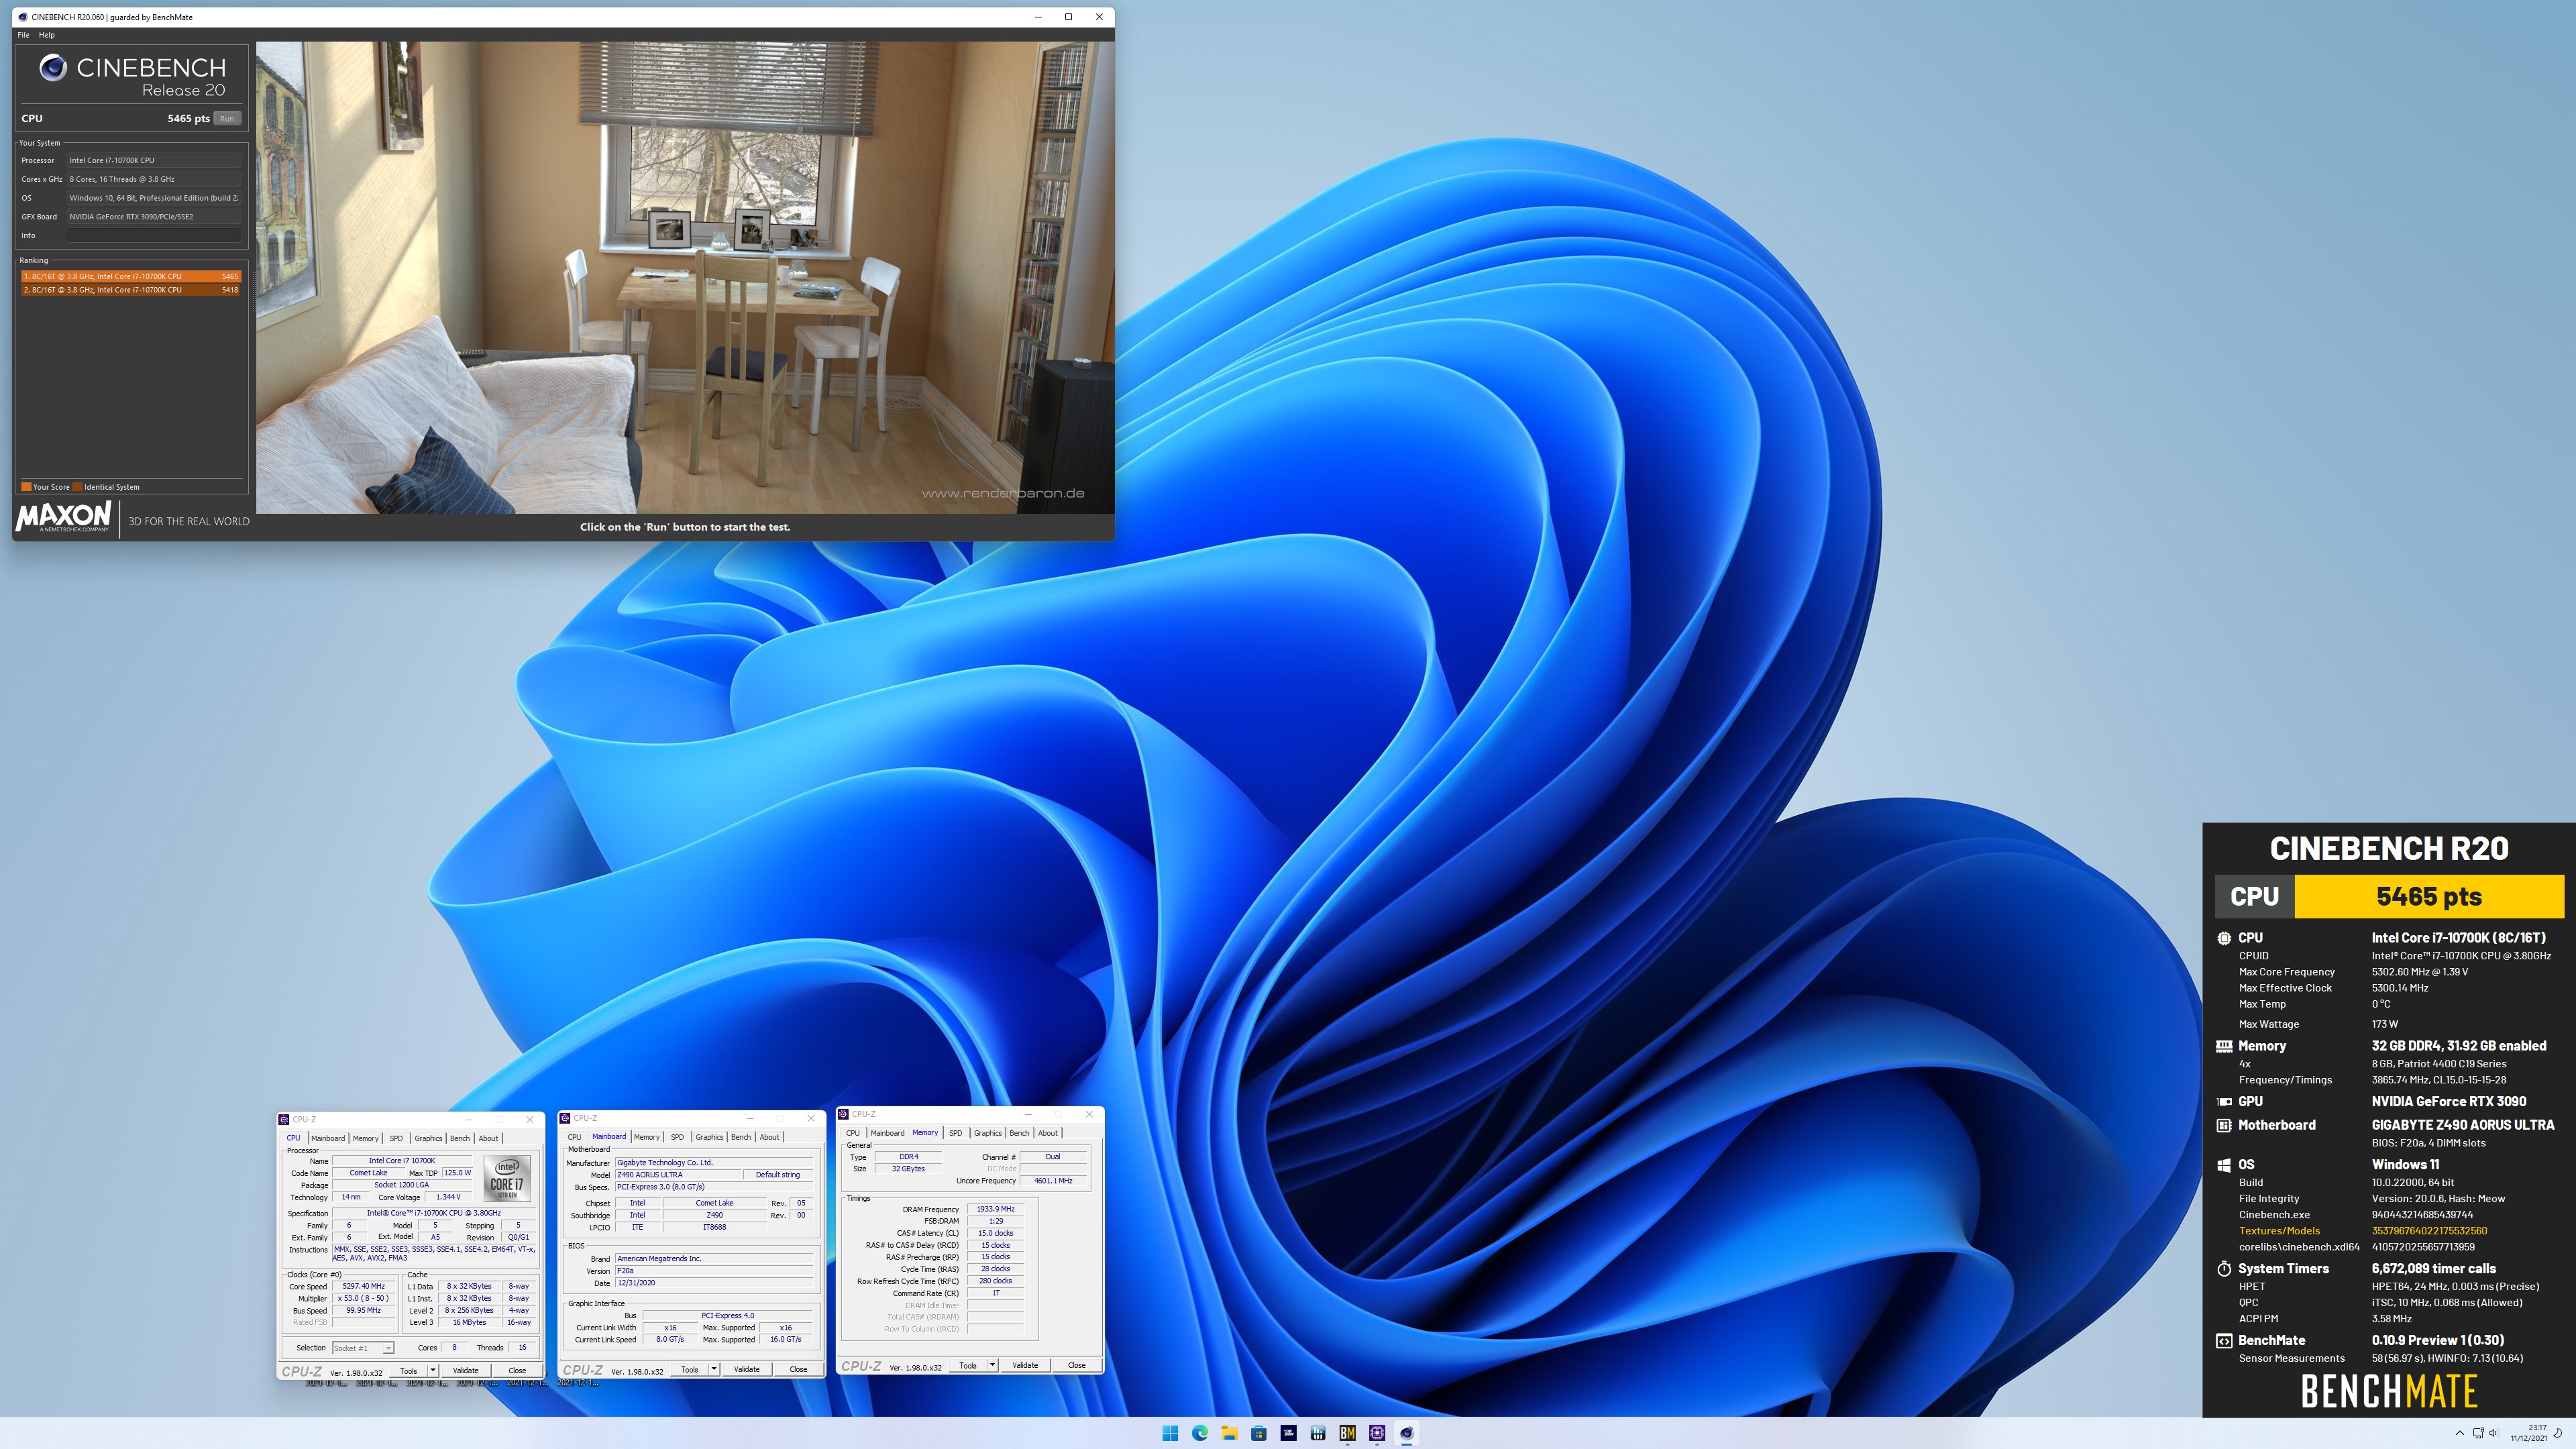Image resolution: width=2576 pixels, height=1449 pixels.
Task: Show hidden system tray icons
Action: pyautogui.click(x=2460, y=1433)
